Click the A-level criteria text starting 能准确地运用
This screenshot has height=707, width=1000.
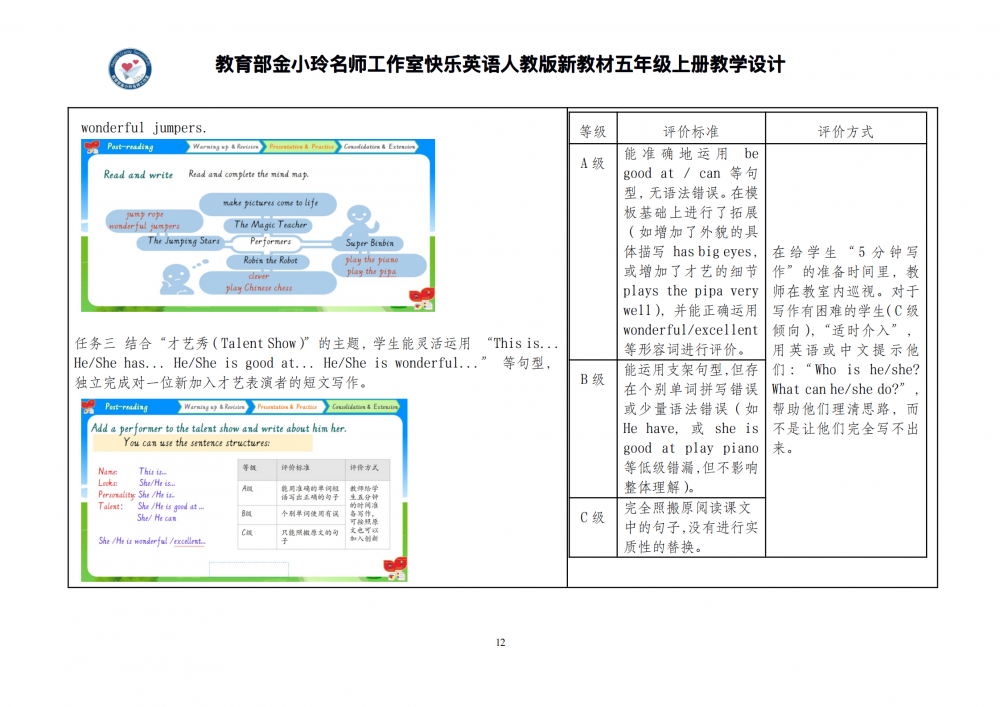pos(691,251)
